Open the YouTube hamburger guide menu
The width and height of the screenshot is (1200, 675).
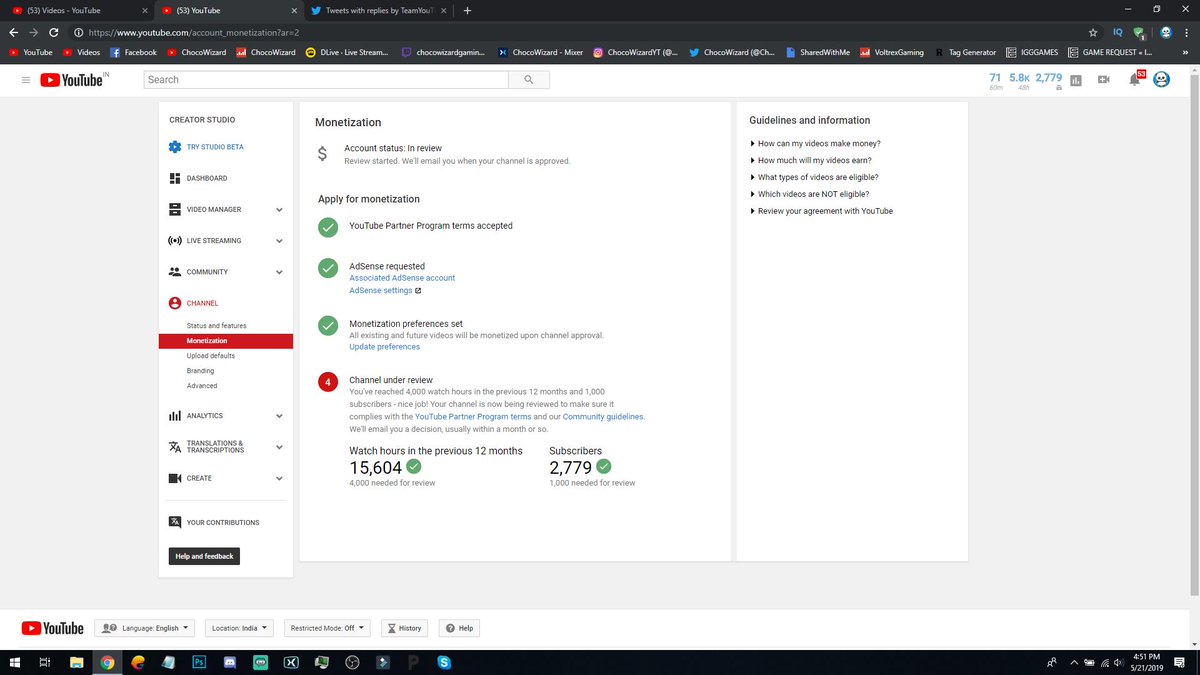(25, 80)
